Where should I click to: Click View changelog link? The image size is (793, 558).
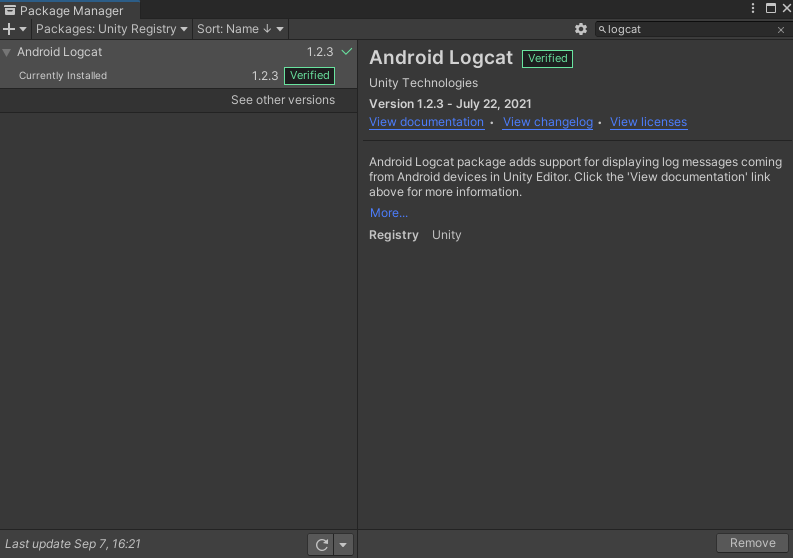tap(548, 122)
